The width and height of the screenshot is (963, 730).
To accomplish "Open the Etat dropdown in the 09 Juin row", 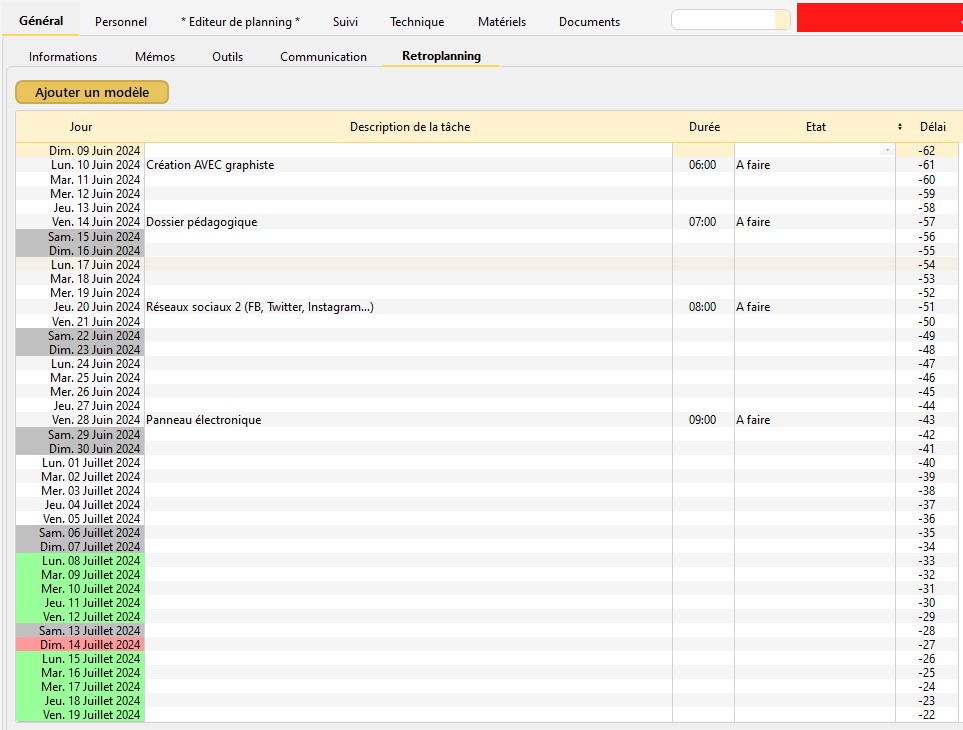I will 886,150.
